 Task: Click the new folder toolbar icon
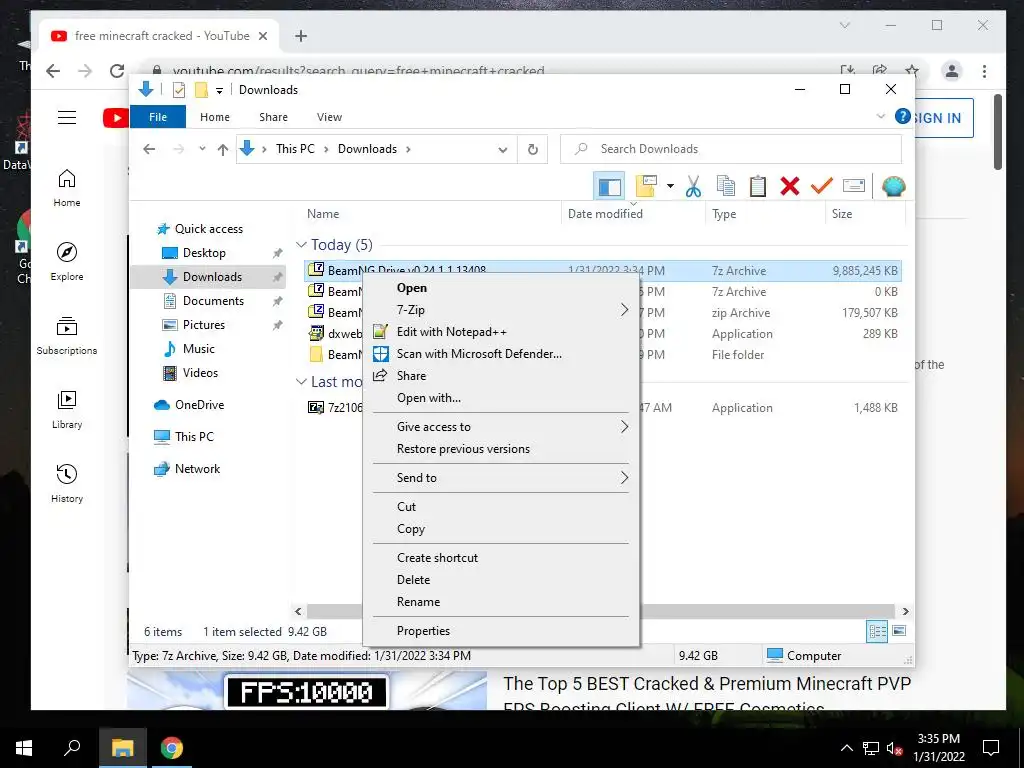[646, 186]
